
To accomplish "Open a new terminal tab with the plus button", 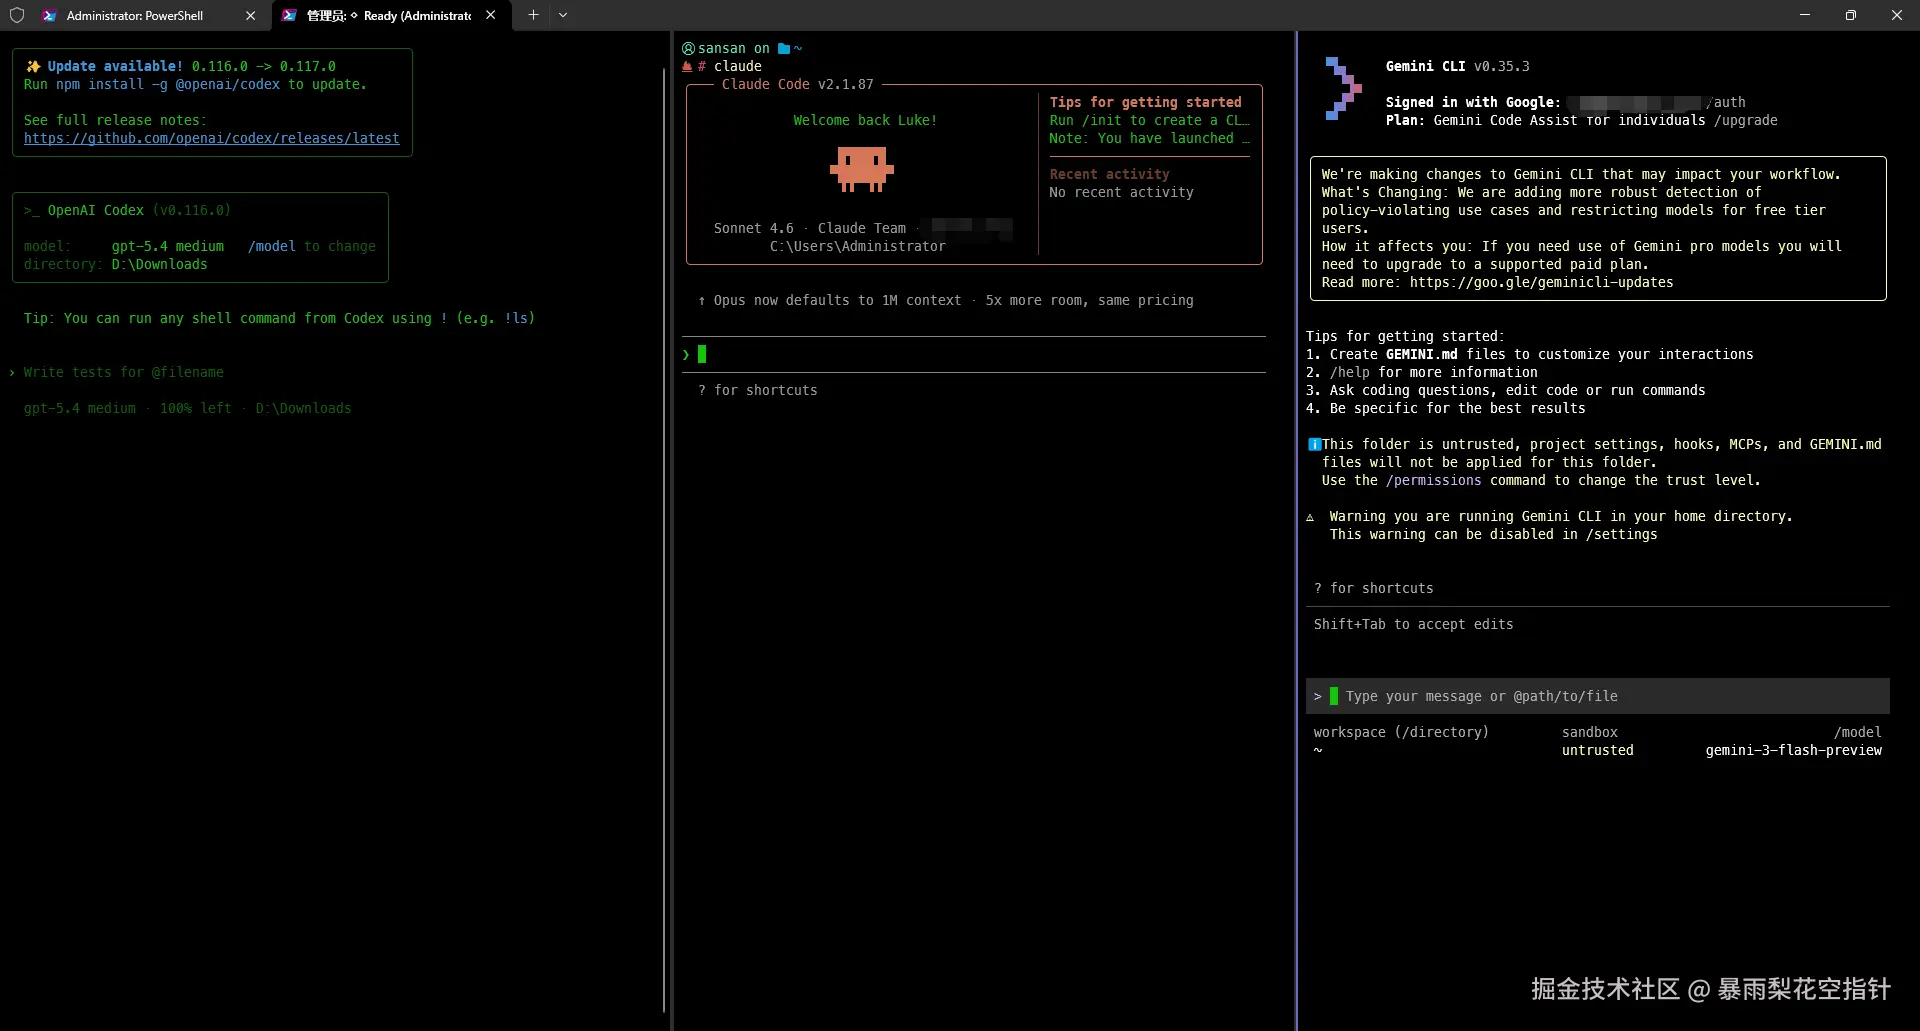I will (533, 15).
